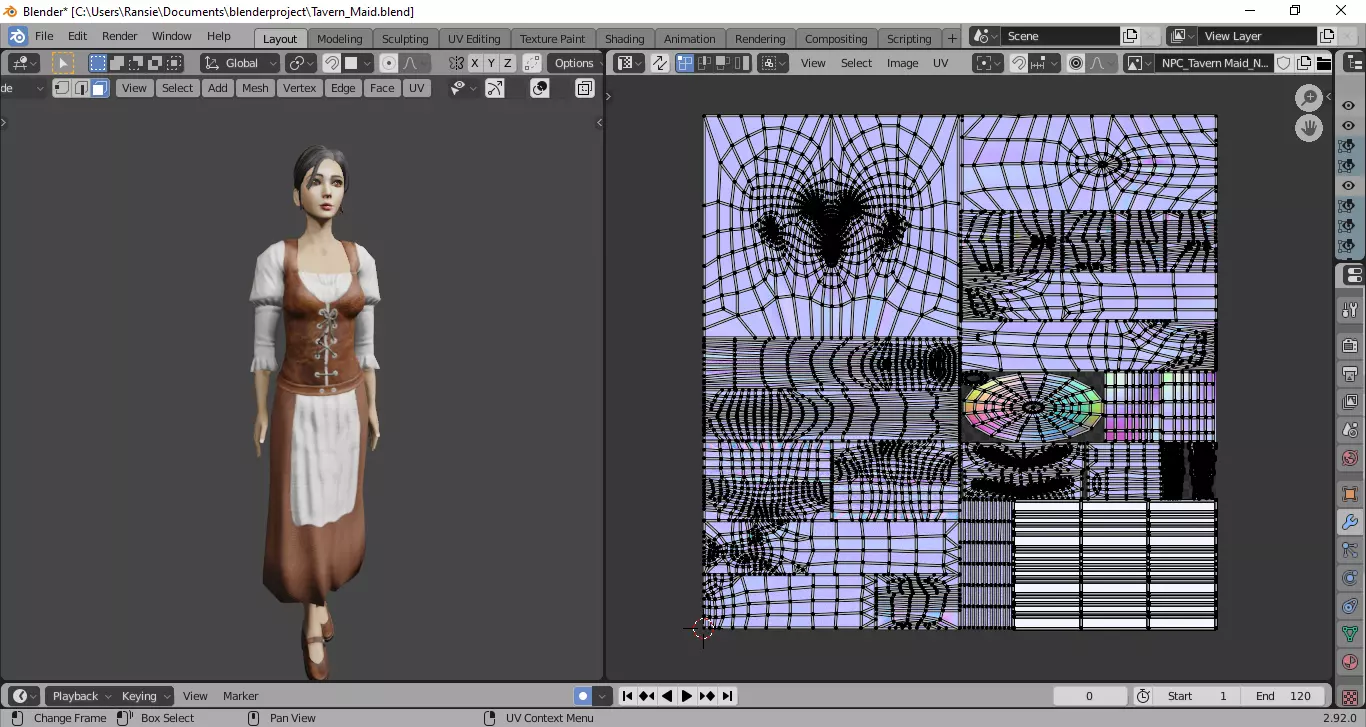The image size is (1366, 727).
Task: Click the UV editor pan hand icon
Action: point(1309,128)
